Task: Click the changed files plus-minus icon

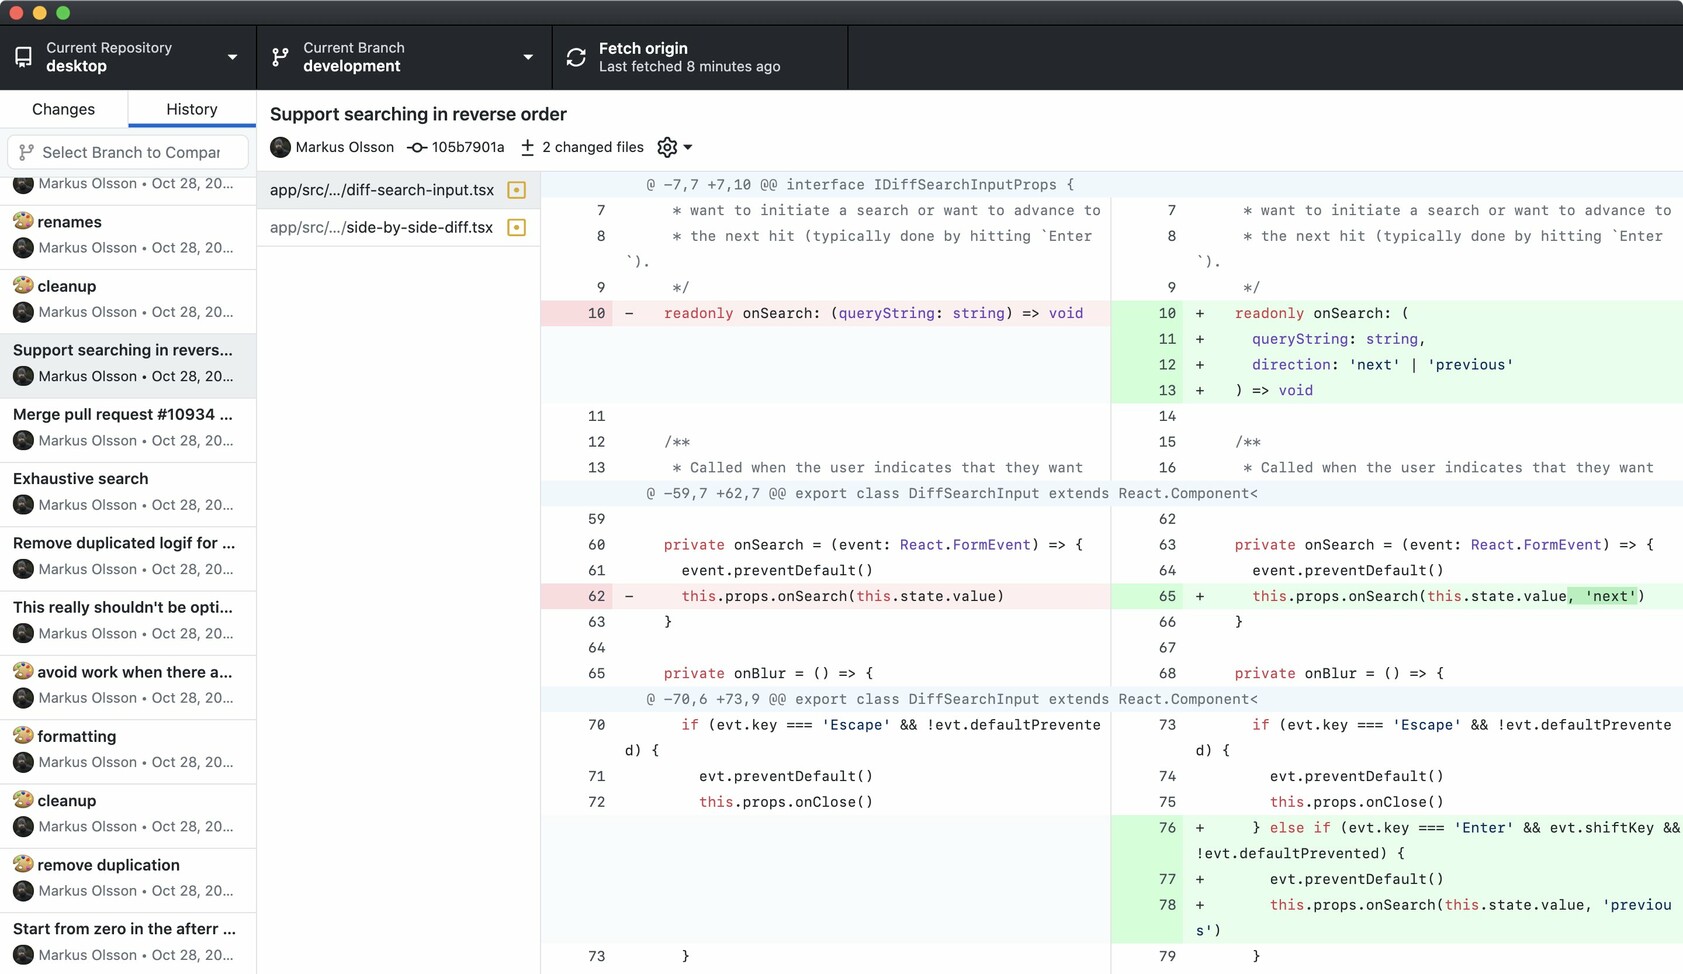Action: coord(527,147)
